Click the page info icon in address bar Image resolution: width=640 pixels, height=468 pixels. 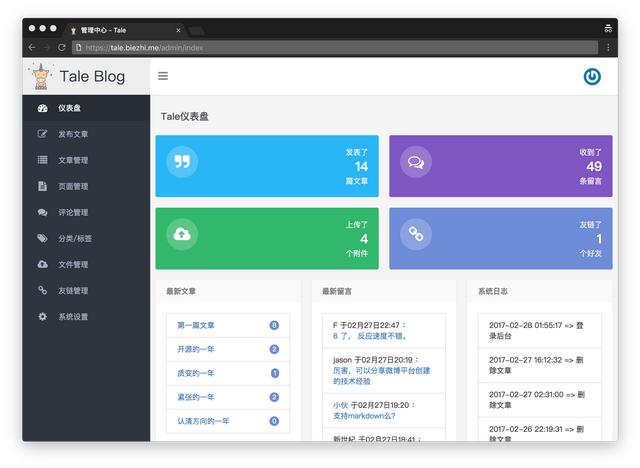(79, 47)
